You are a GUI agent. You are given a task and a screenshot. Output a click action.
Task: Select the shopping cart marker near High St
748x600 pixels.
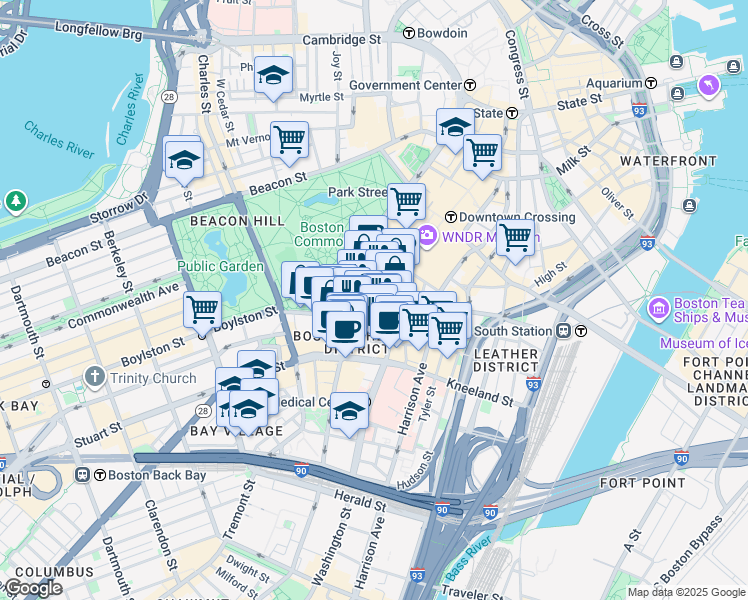515,239
